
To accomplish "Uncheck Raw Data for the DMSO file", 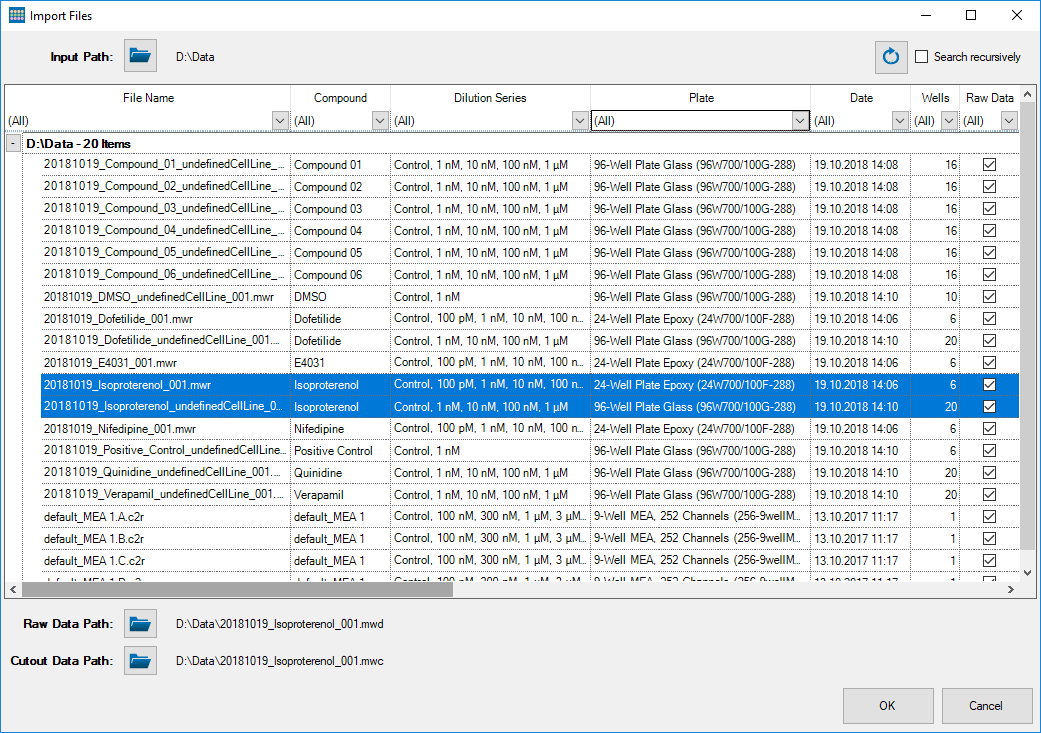I will (x=989, y=296).
